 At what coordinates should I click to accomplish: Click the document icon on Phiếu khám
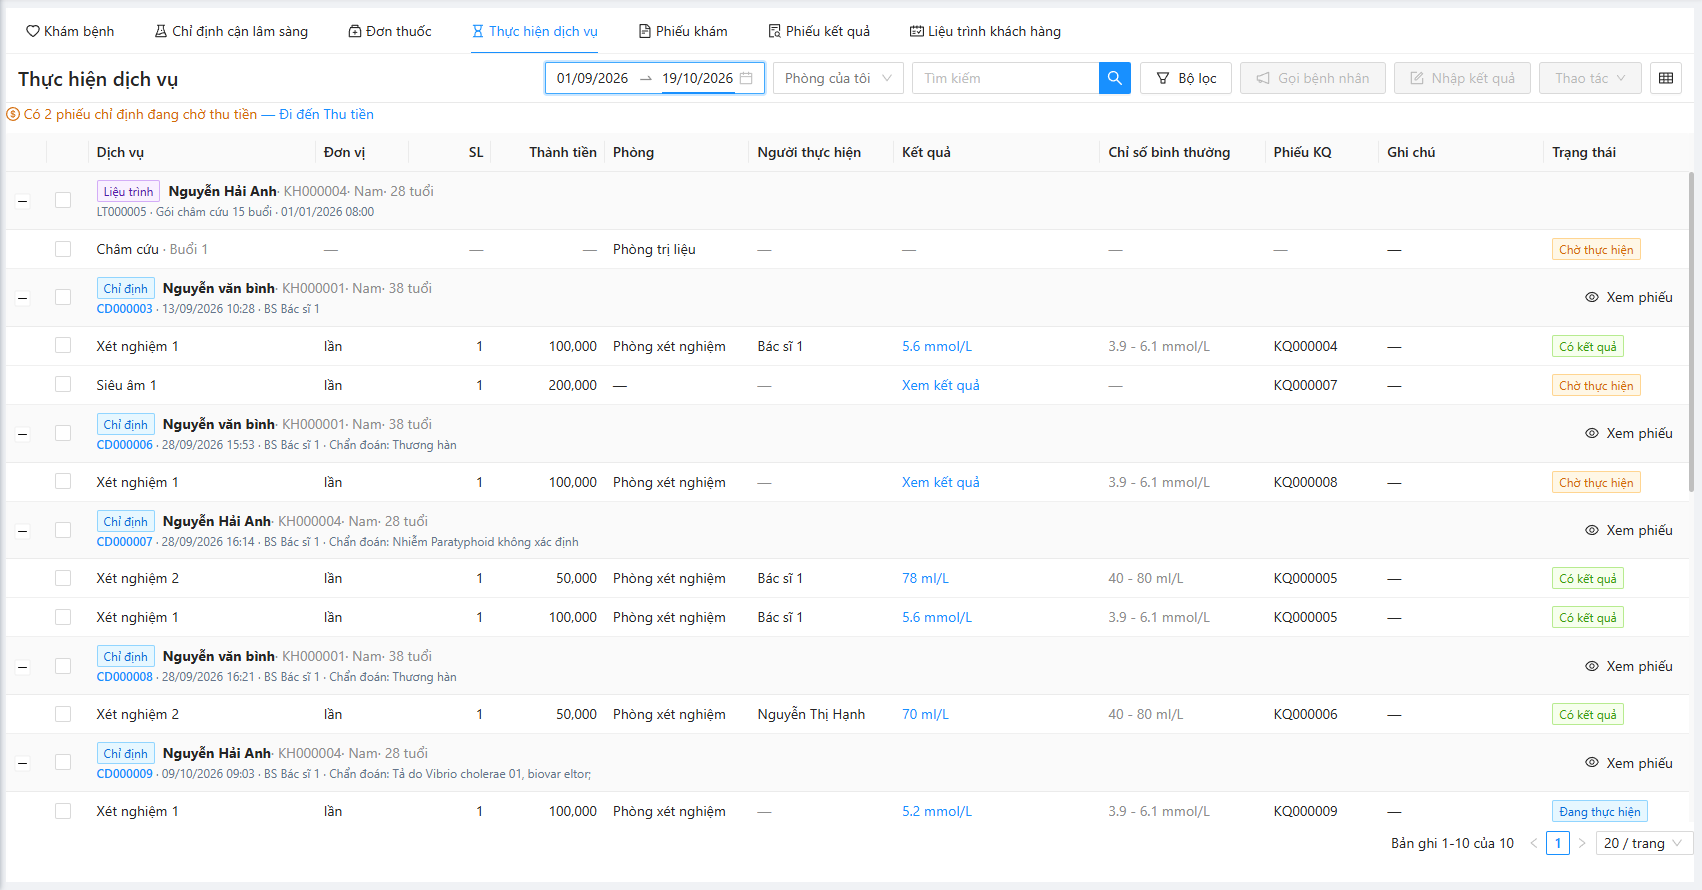[x=645, y=31]
